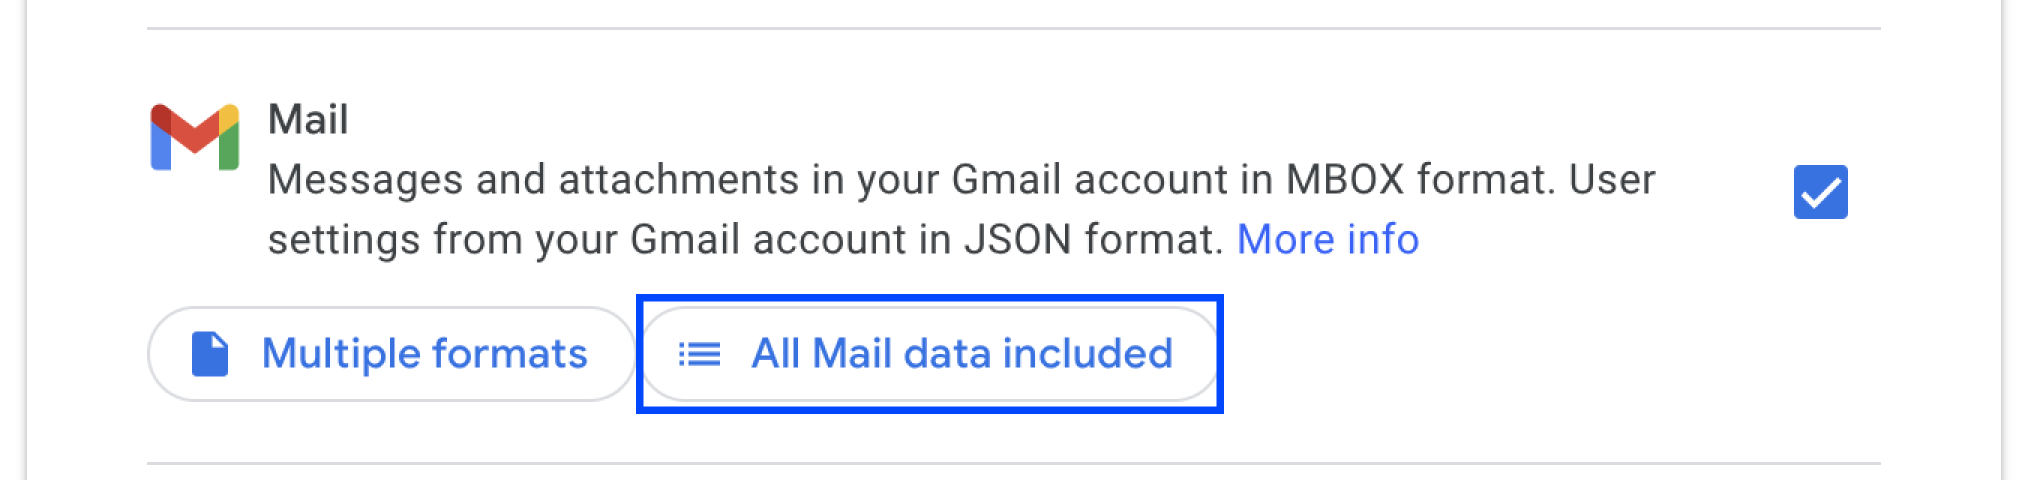Click the All Mail data included label text
This screenshot has width=2025, height=480.
tap(962, 354)
